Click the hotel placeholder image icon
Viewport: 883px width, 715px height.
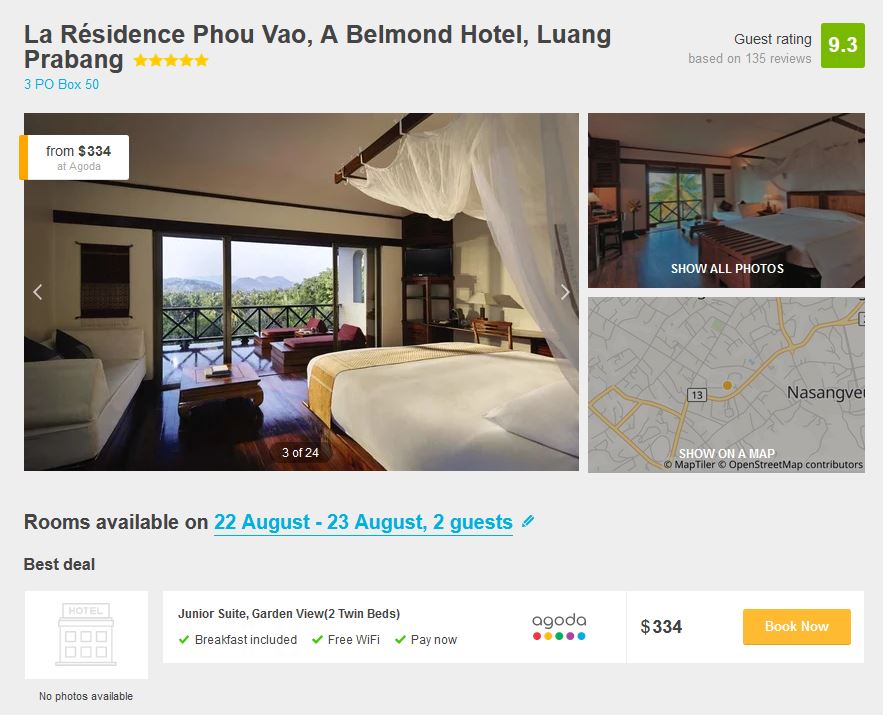tap(86, 634)
